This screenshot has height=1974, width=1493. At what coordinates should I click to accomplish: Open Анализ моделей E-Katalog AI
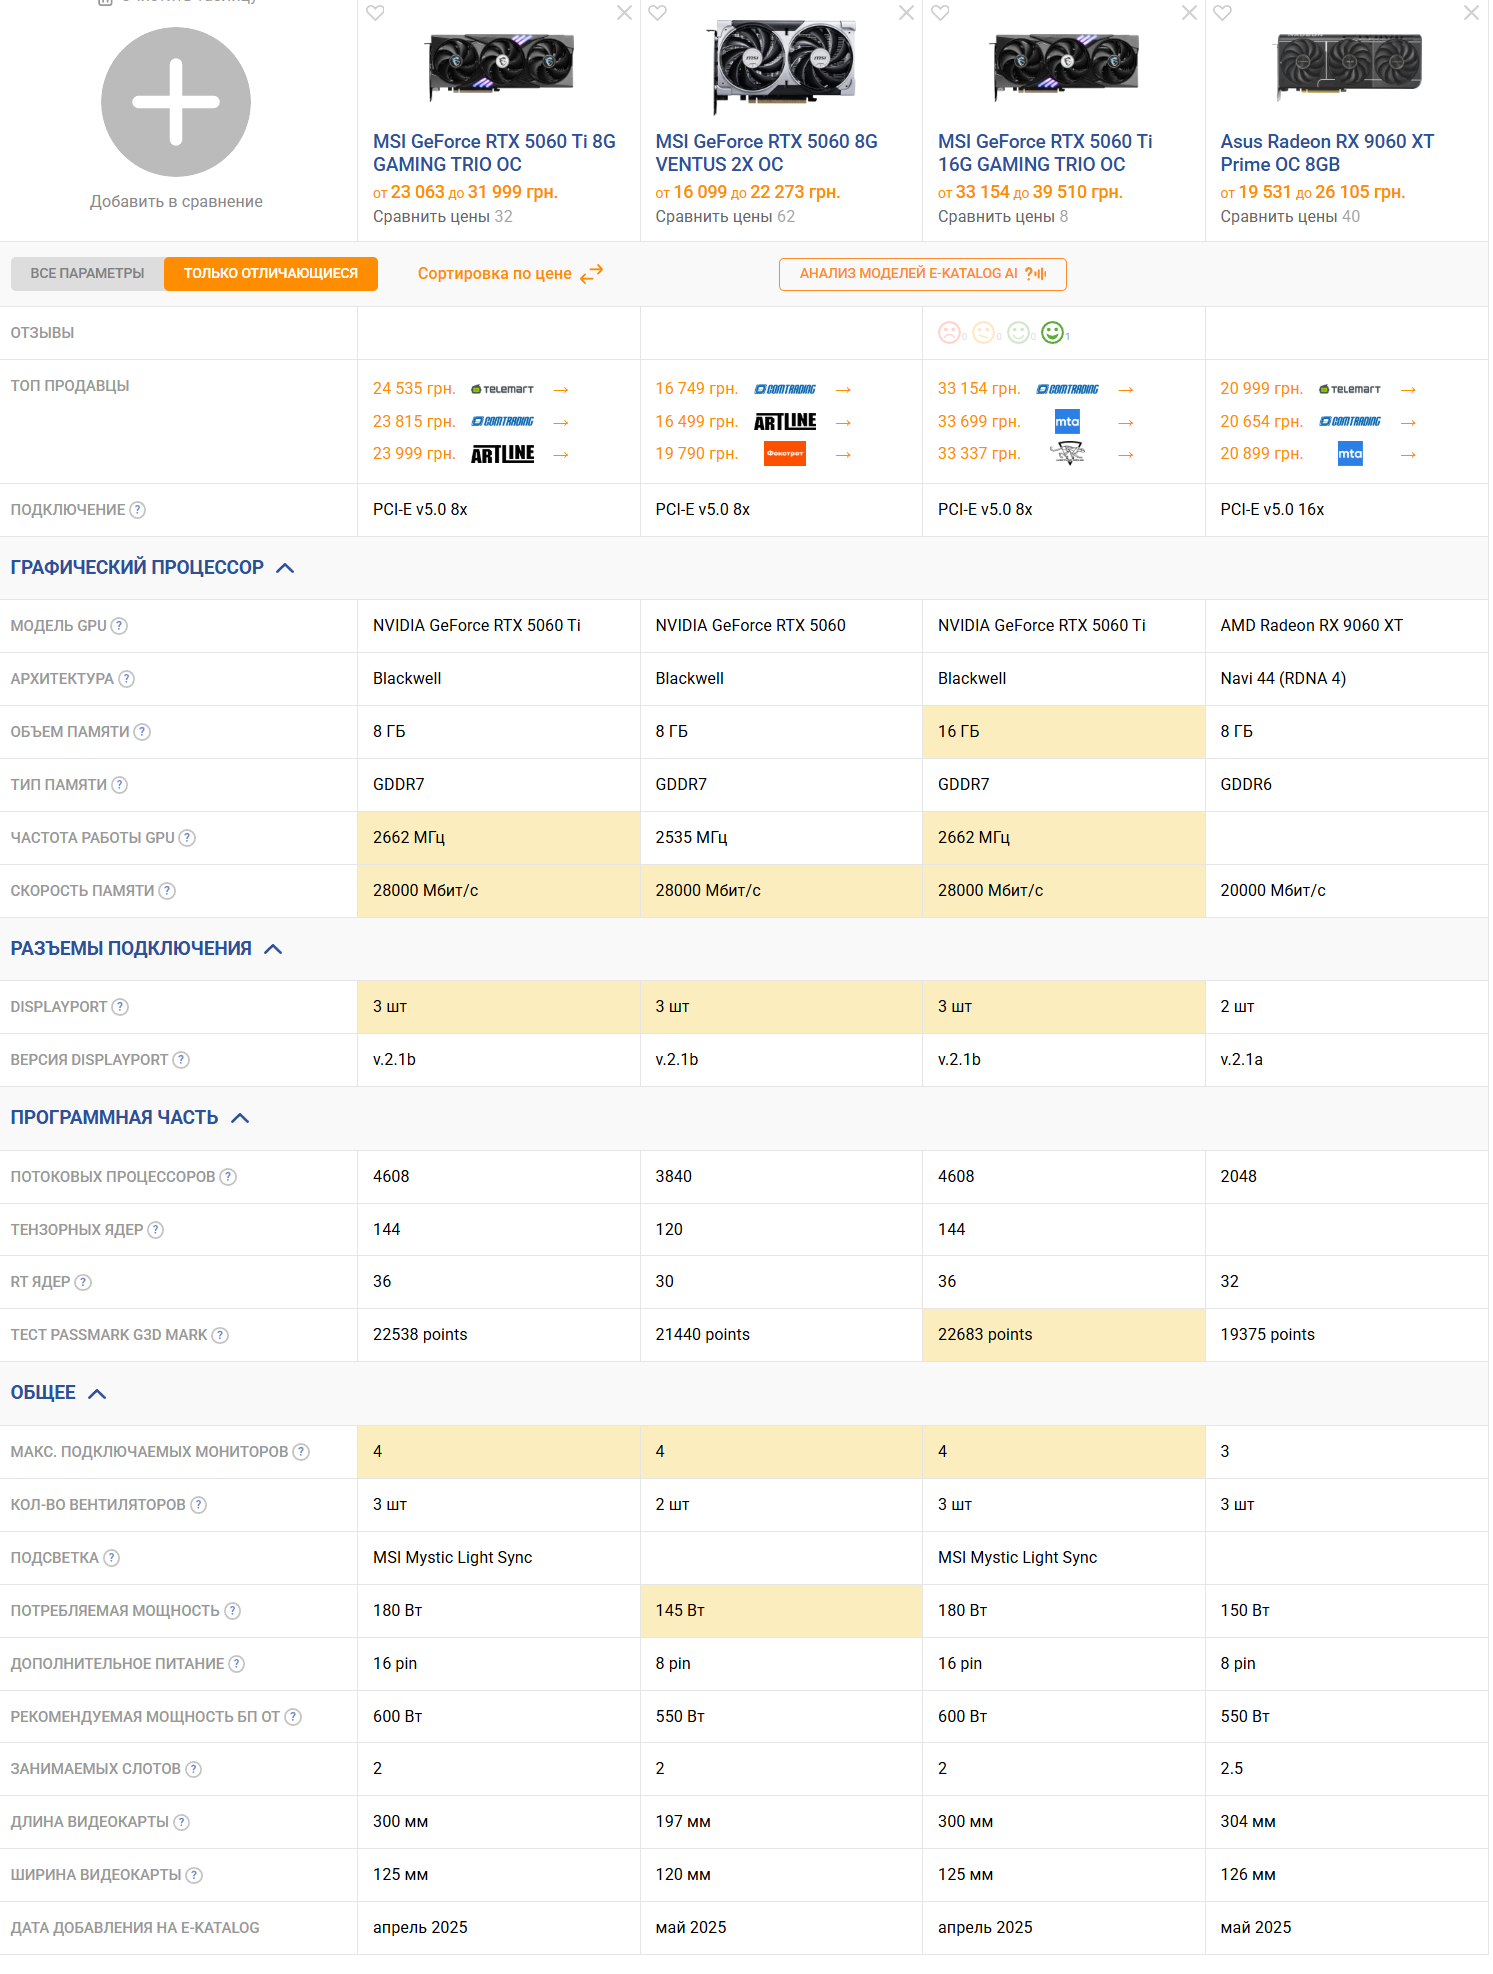pos(922,274)
